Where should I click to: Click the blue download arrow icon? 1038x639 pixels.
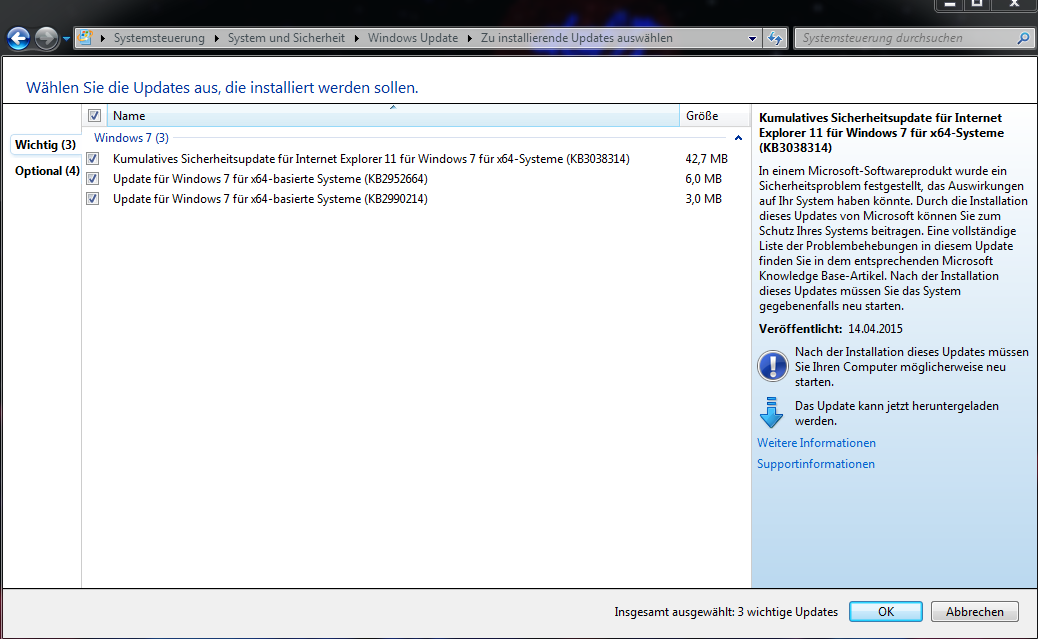coord(771,413)
